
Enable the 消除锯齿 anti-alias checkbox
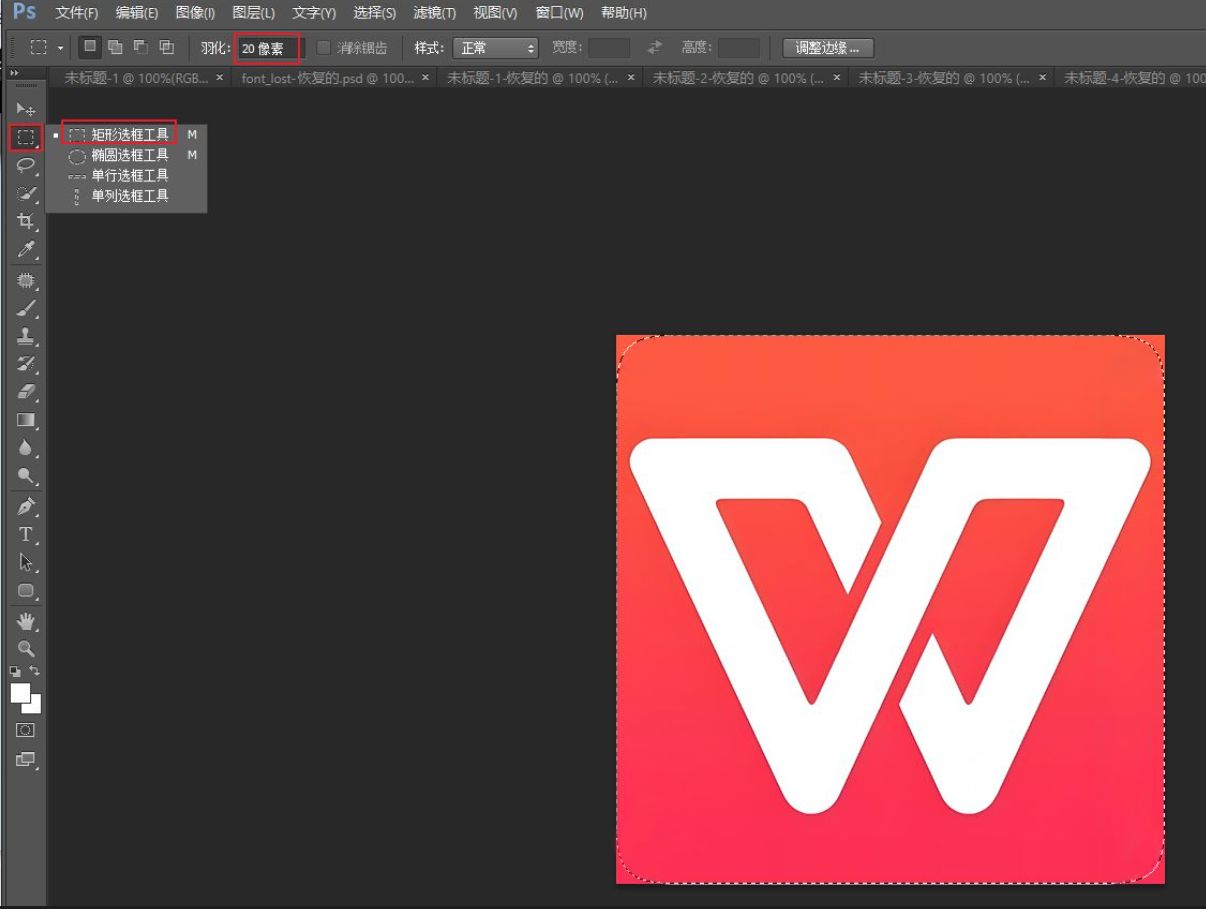pyautogui.click(x=324, y=48)
